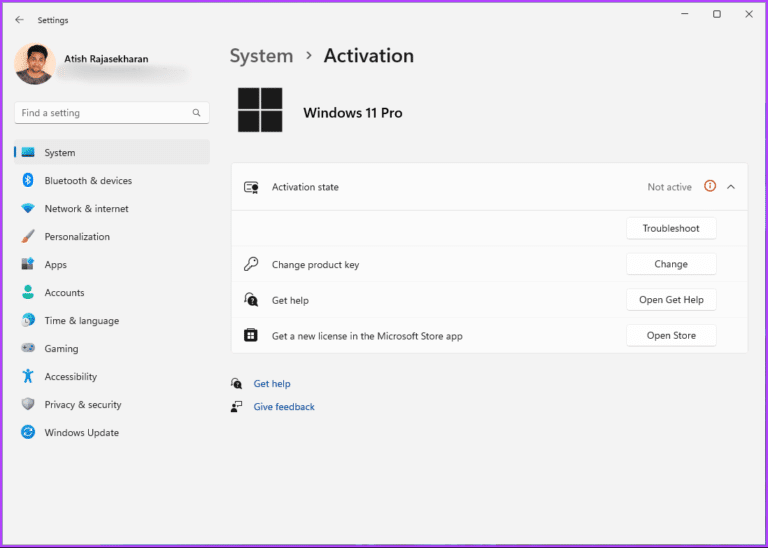Select Time & language in sidebar
The image size is (768, 548).
click(81, 321)
